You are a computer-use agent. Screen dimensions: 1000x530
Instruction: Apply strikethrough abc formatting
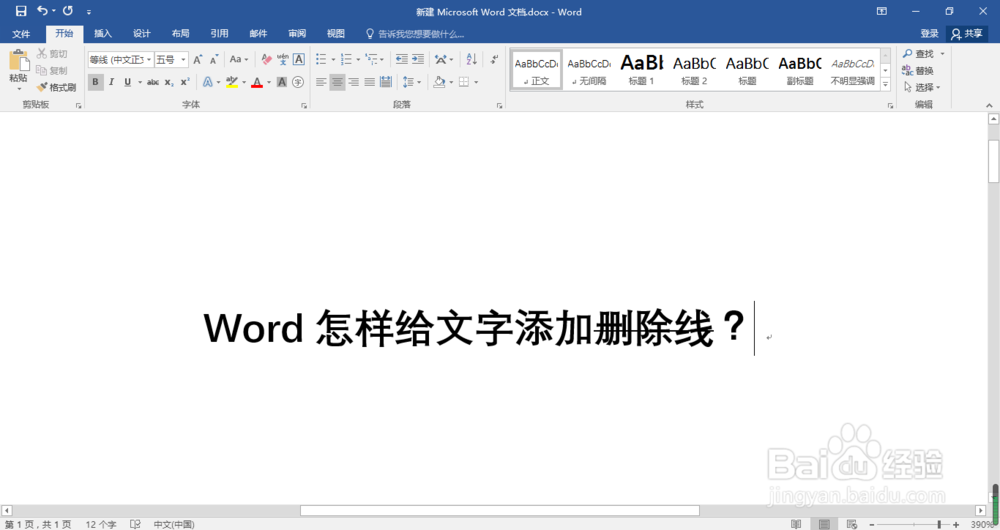click(x=153, y=82)
